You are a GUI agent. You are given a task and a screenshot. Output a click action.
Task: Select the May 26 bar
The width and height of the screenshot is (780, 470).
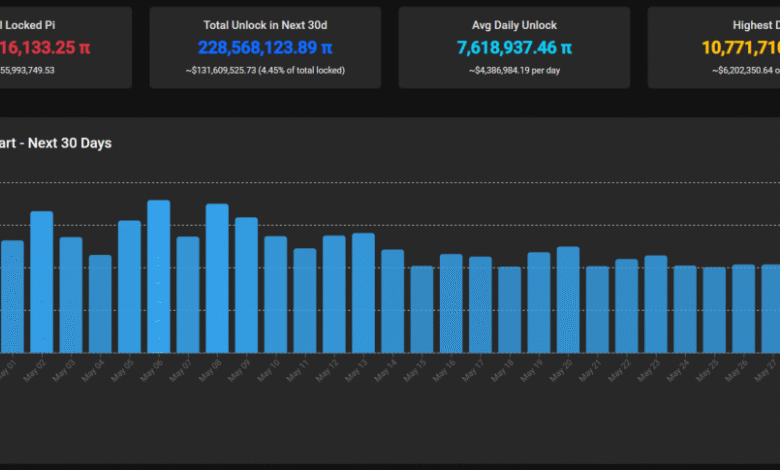pos(744,309)
